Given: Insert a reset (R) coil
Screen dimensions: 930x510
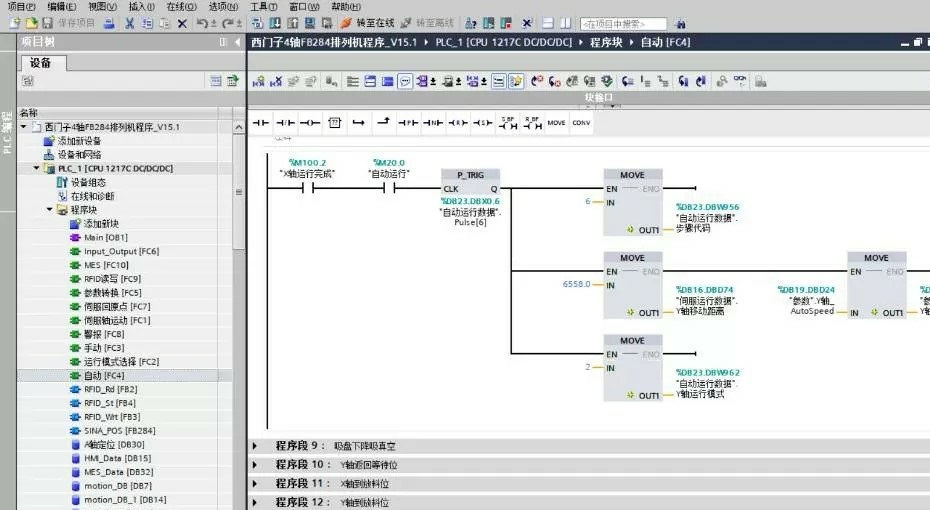Looking at the screenshot, I should pyautogui.click(x=457, y=123).
